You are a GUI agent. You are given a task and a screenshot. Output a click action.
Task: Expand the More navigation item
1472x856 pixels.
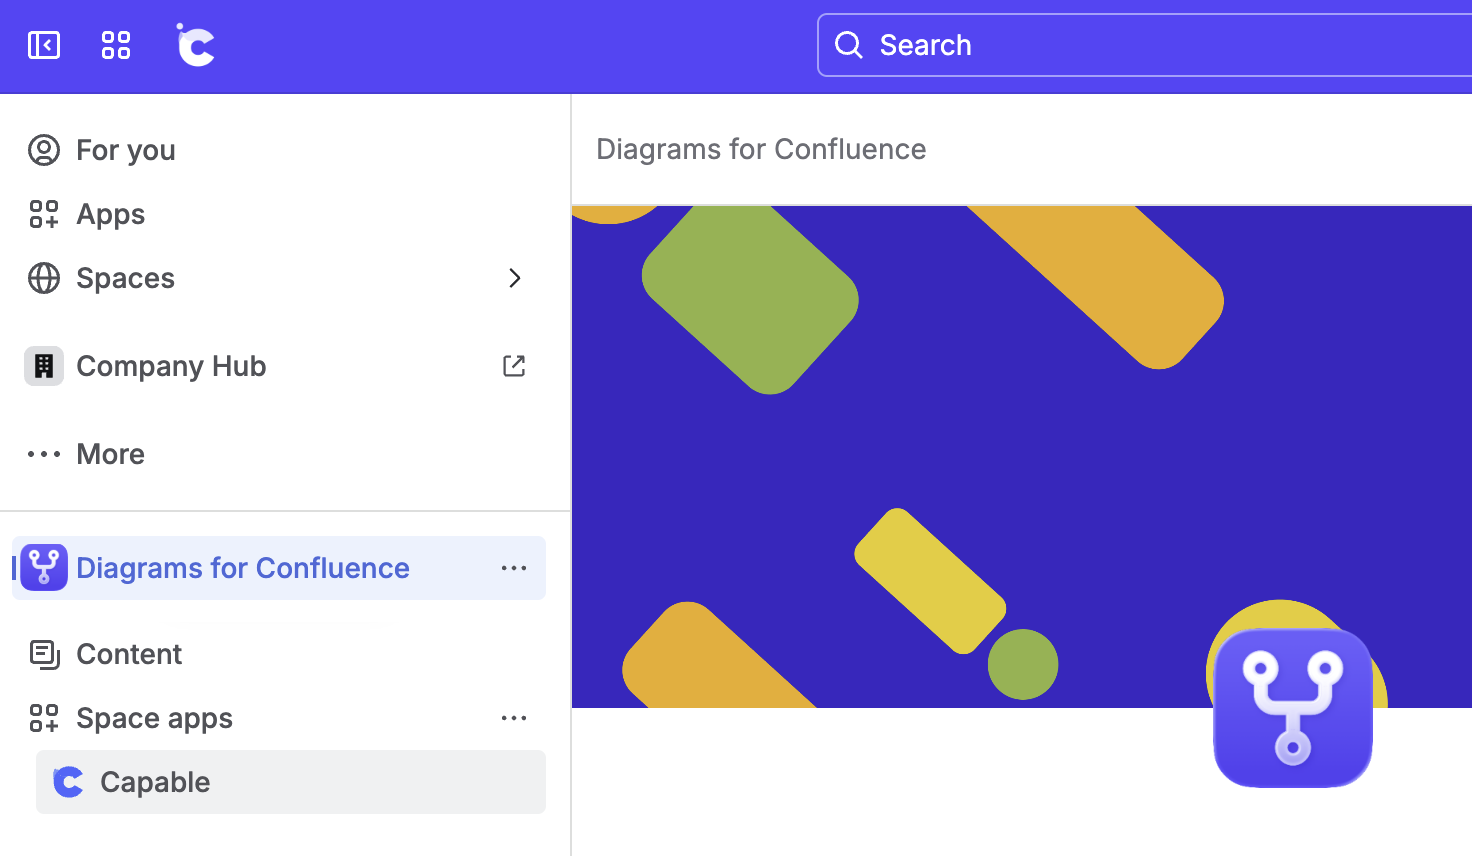point(110,454)
